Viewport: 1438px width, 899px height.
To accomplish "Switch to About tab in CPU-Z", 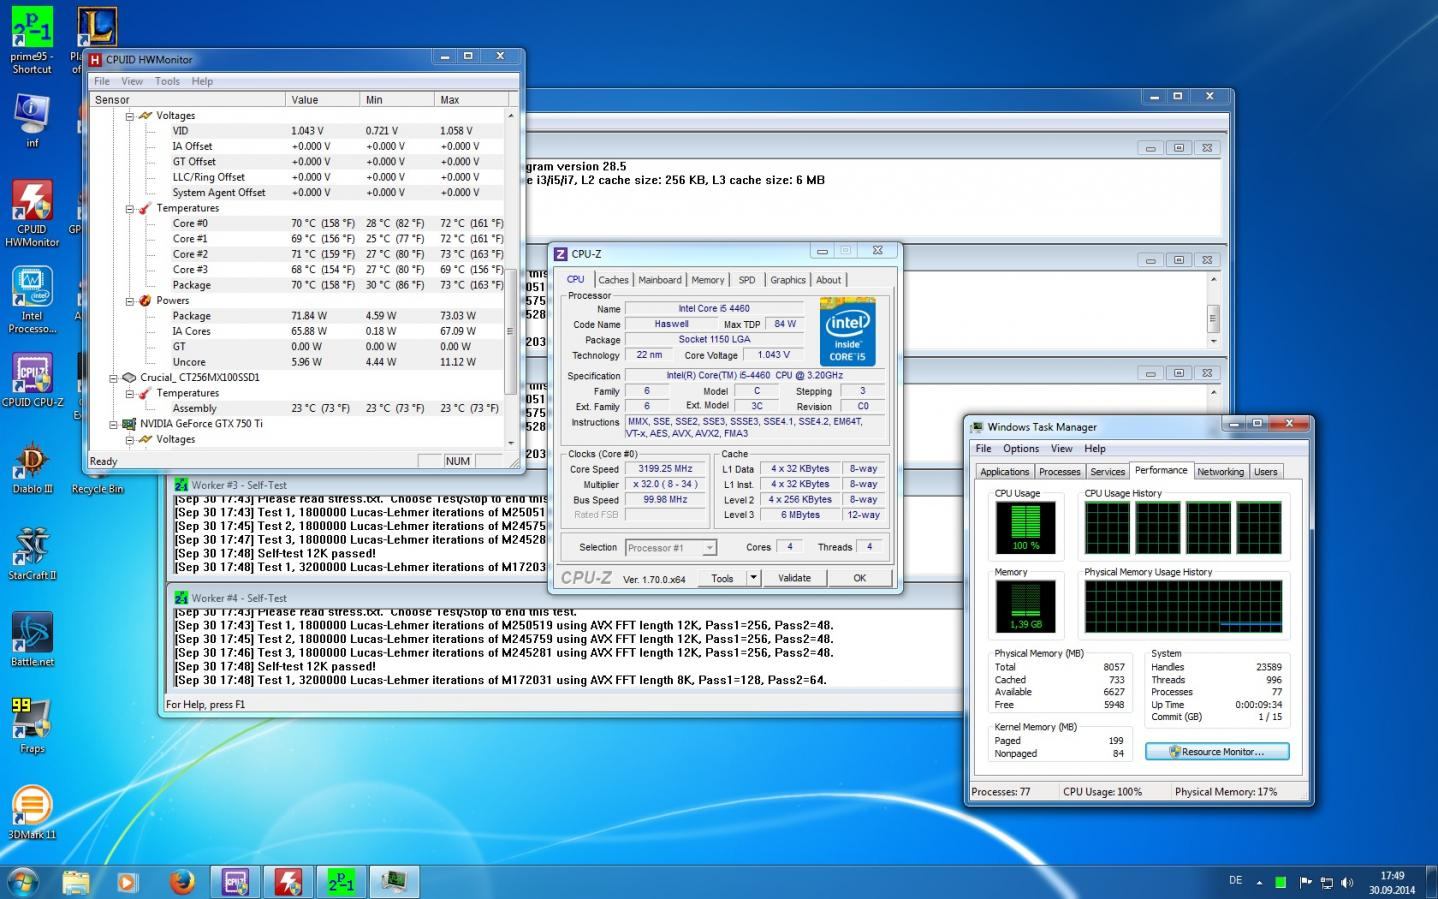I will point(829,280).
